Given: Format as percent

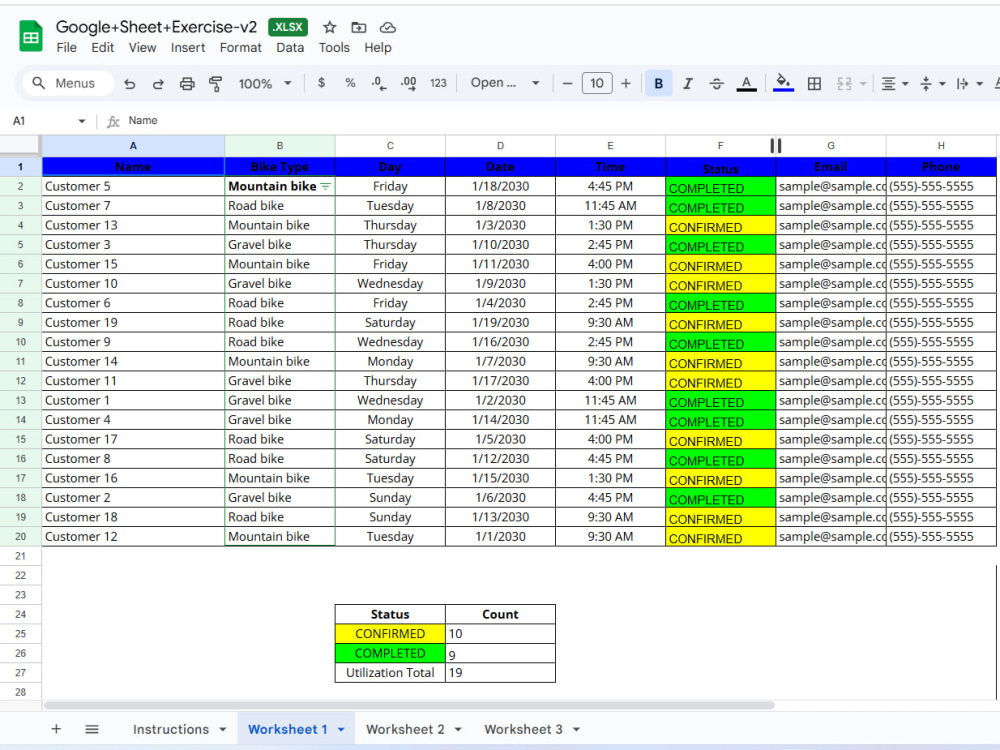Looking at the screenshot, I should click(x=350, y=83).
